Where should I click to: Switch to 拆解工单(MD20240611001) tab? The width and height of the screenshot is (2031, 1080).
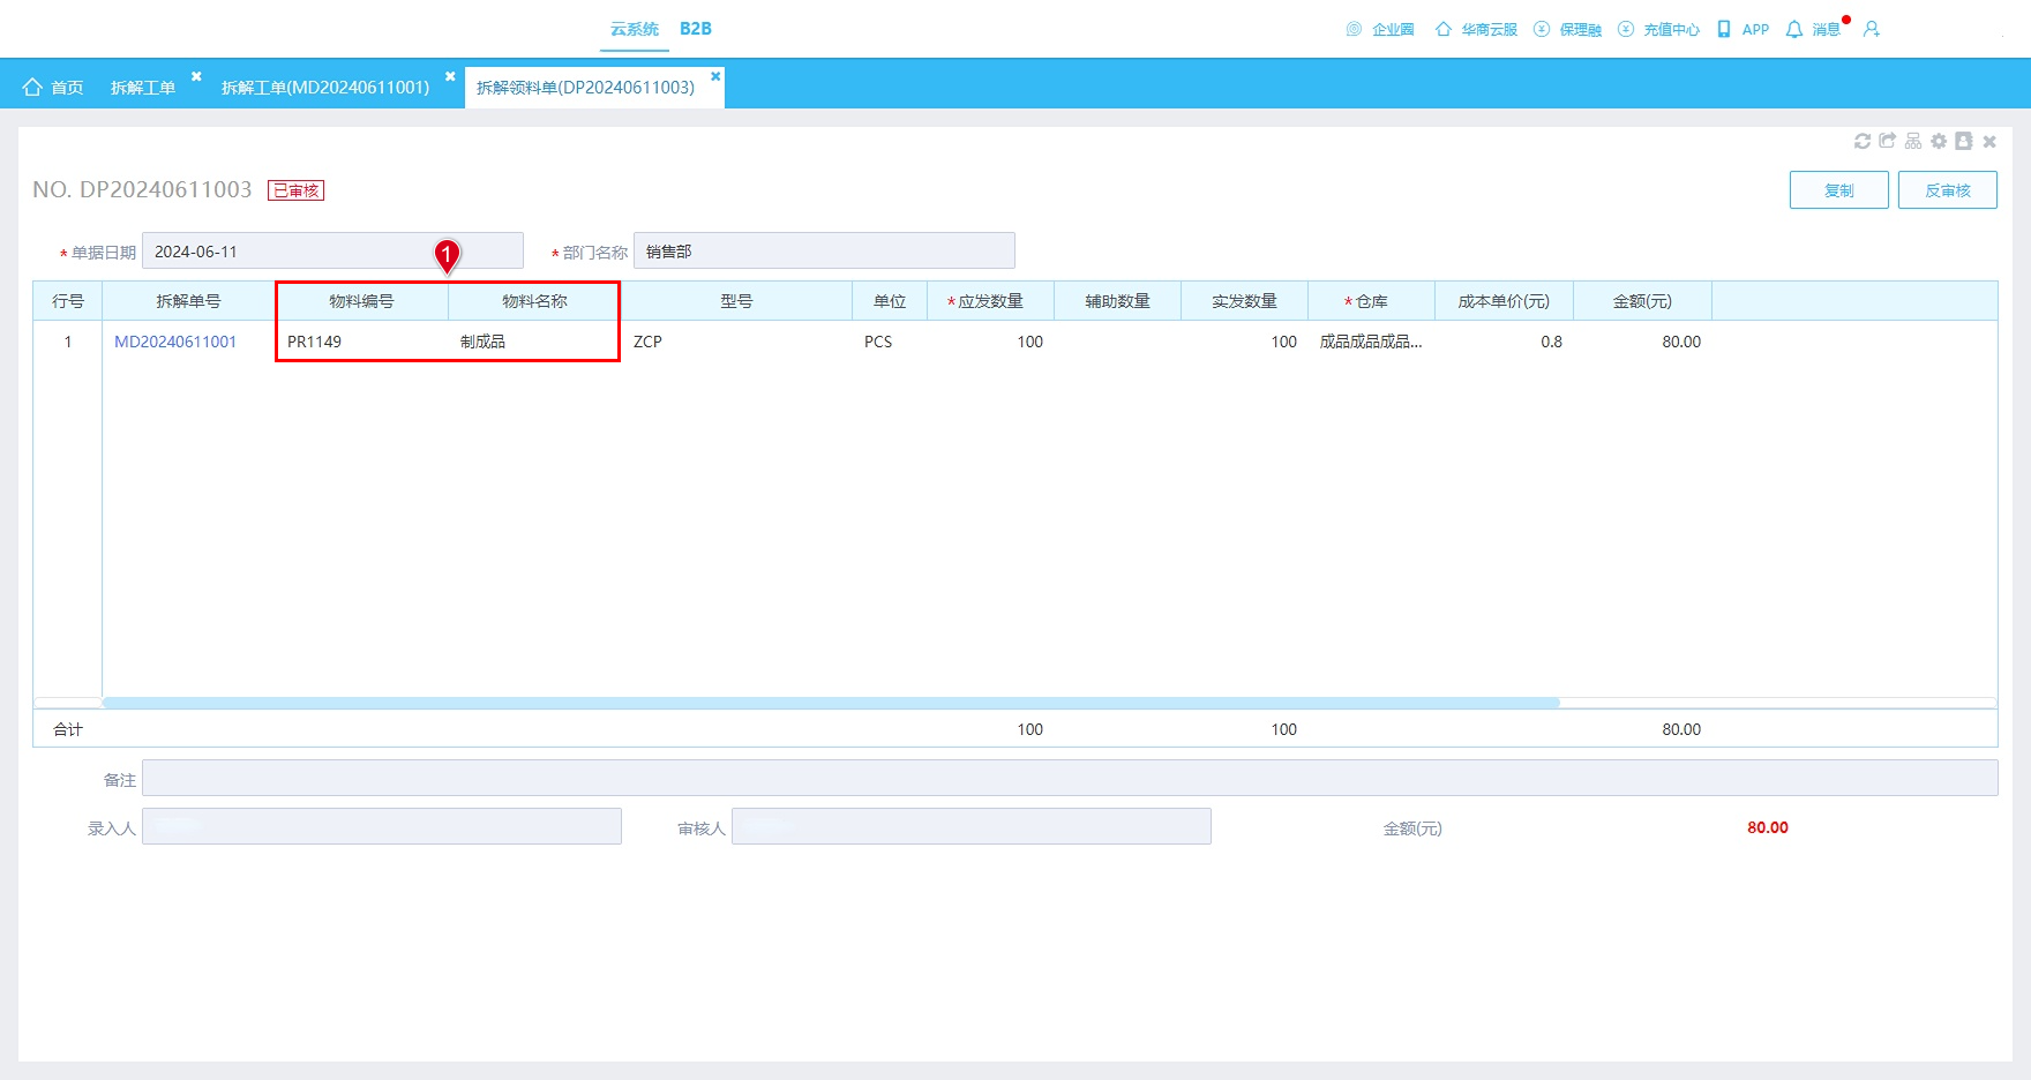325,87
